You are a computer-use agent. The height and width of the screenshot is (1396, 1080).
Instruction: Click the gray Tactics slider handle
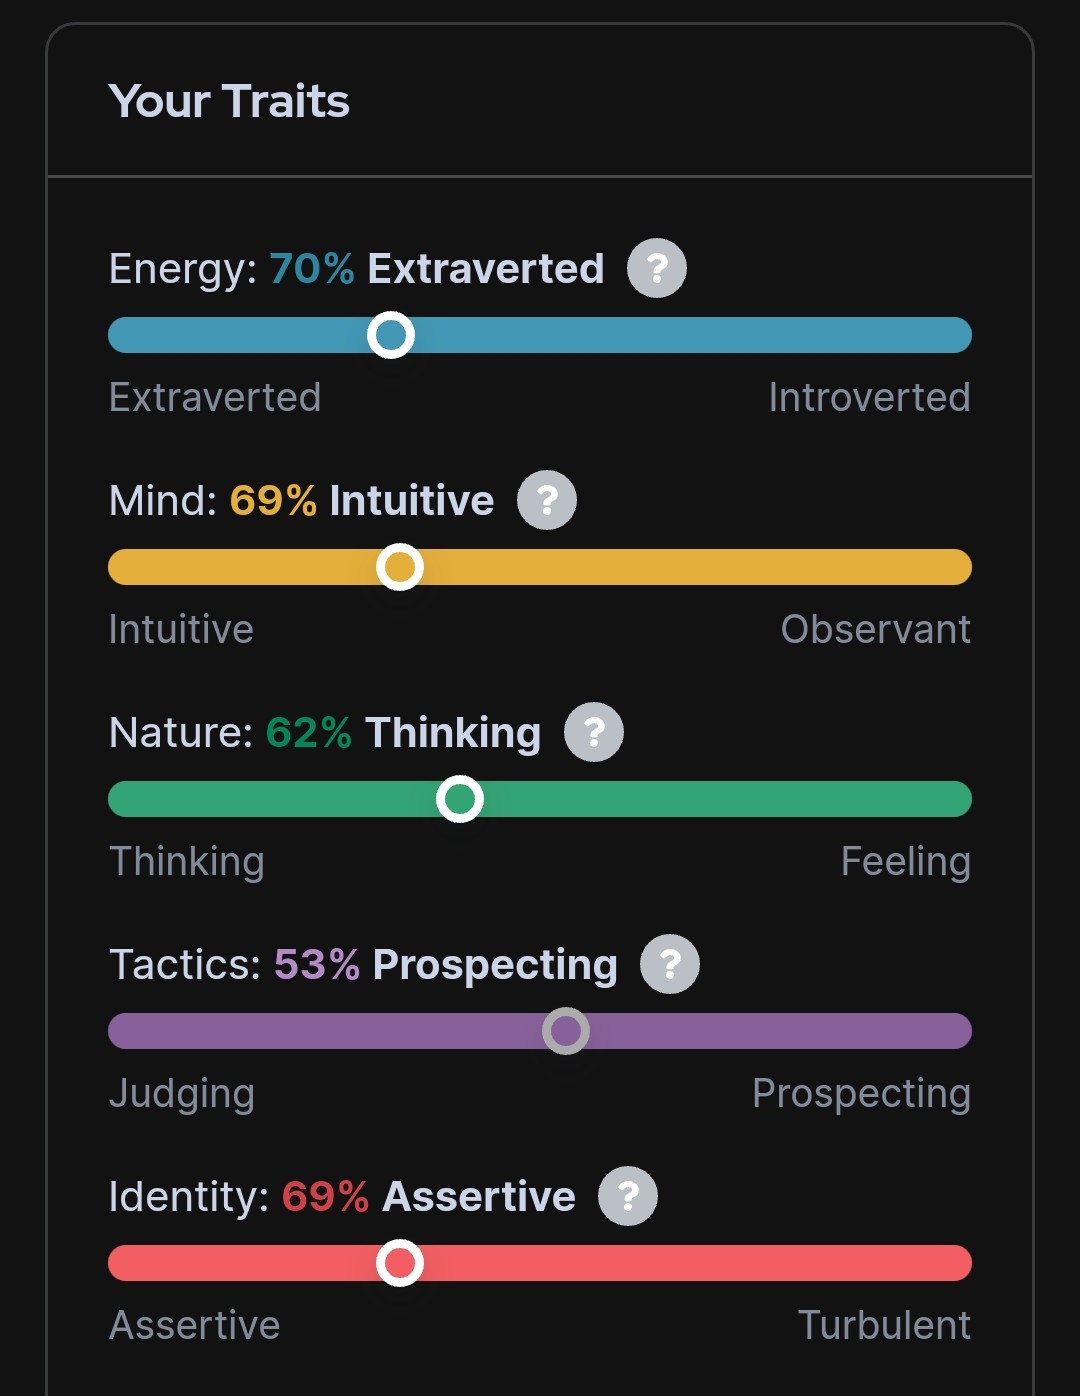tap(566, 1031)
